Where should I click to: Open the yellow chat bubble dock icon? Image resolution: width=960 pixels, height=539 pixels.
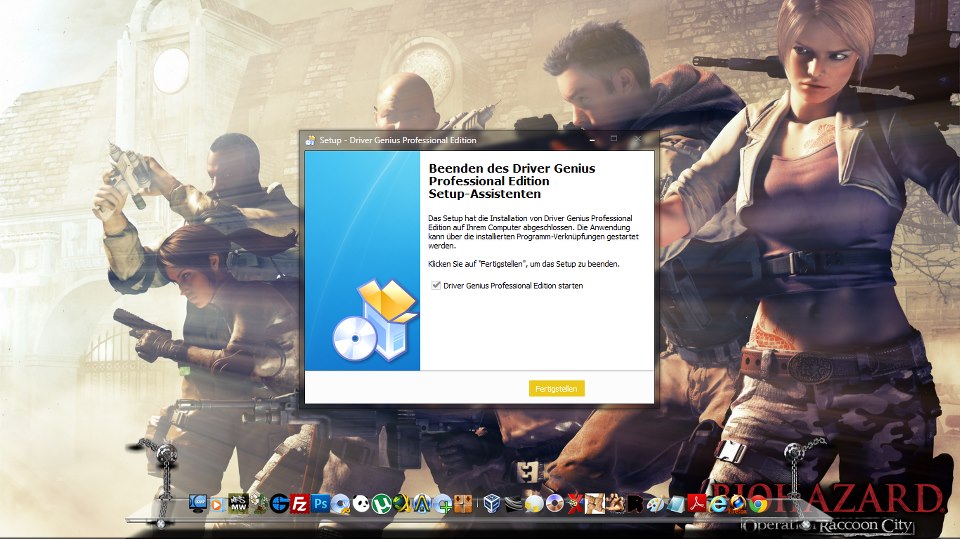534,503
